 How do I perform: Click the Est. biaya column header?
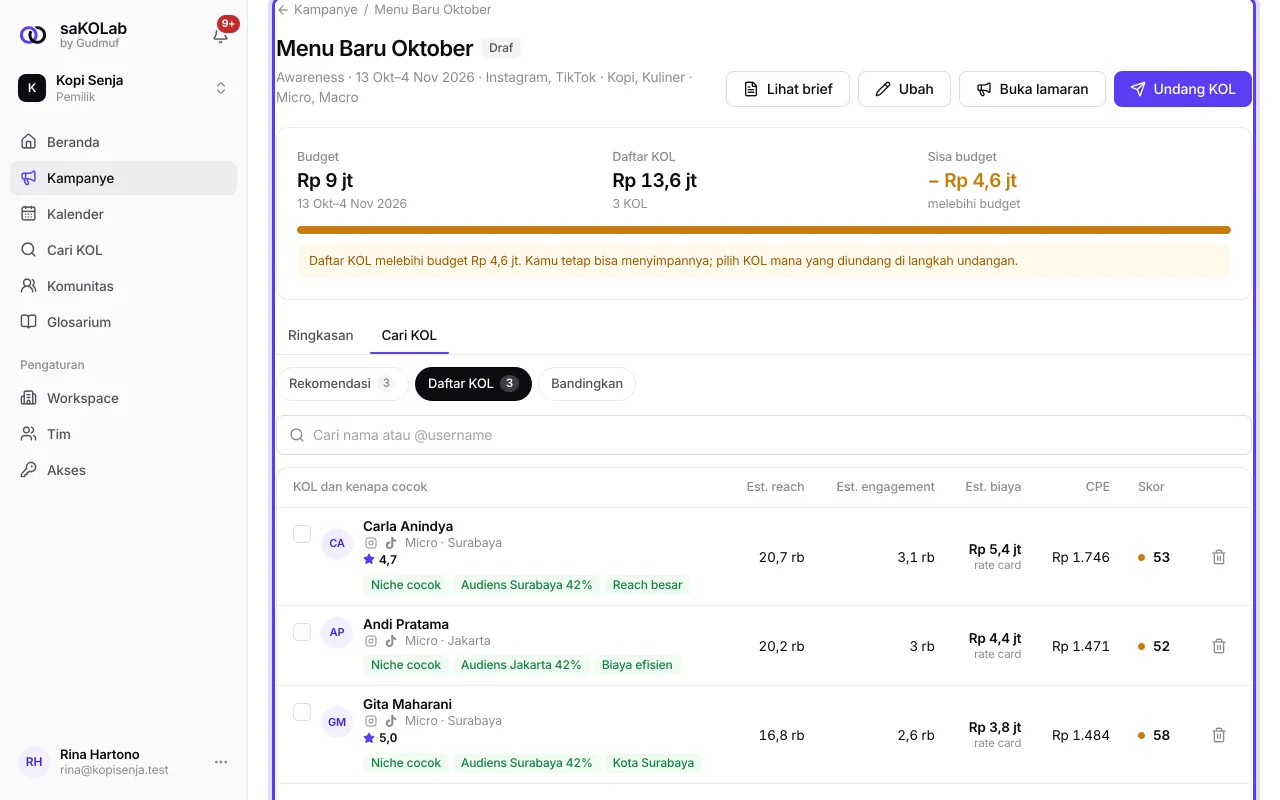point(993,487)
